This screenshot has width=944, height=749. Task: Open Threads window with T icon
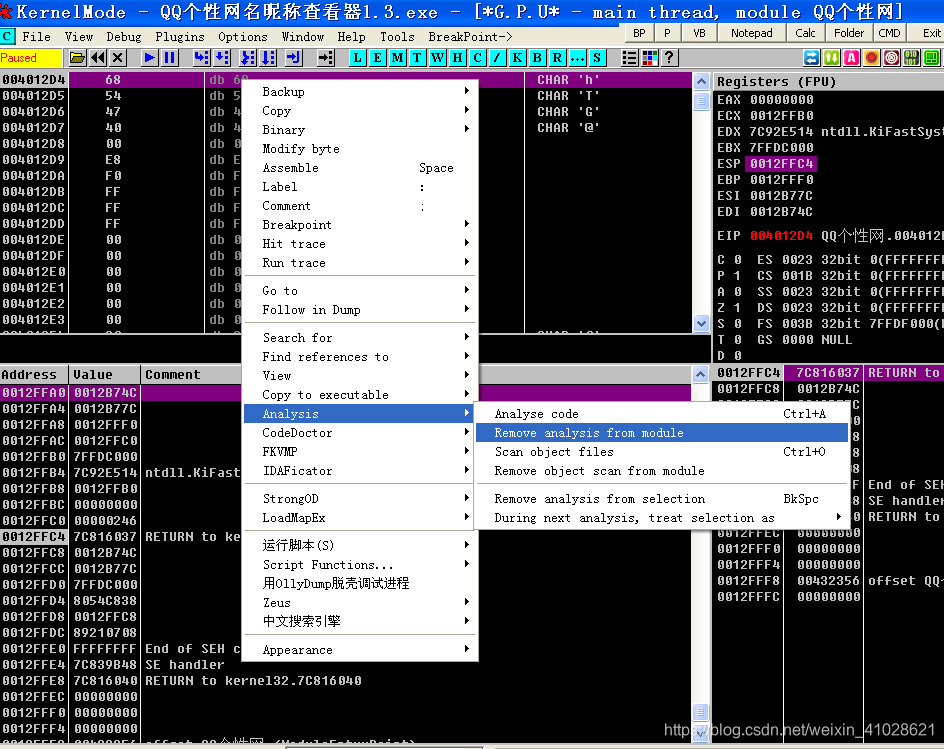point(417,58)
